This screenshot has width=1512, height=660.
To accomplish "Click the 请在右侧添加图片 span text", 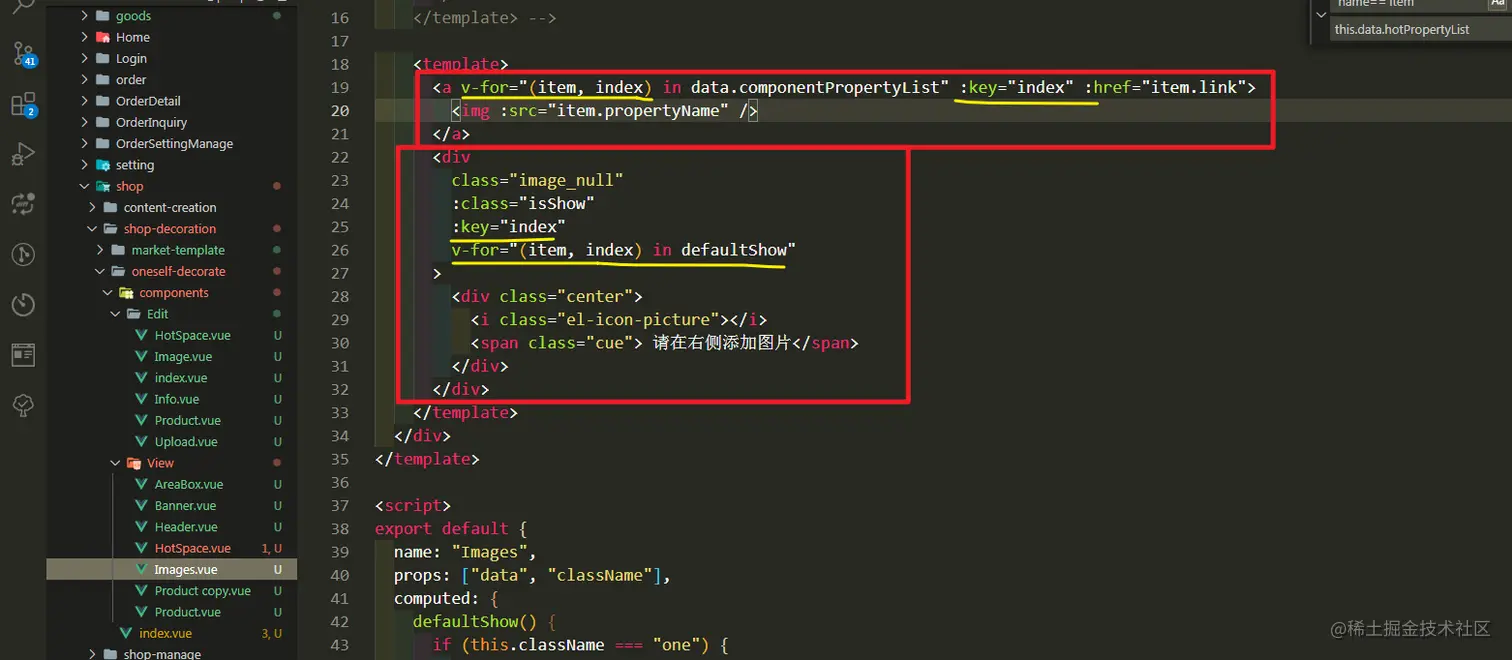I will click(x=721, y=343).
